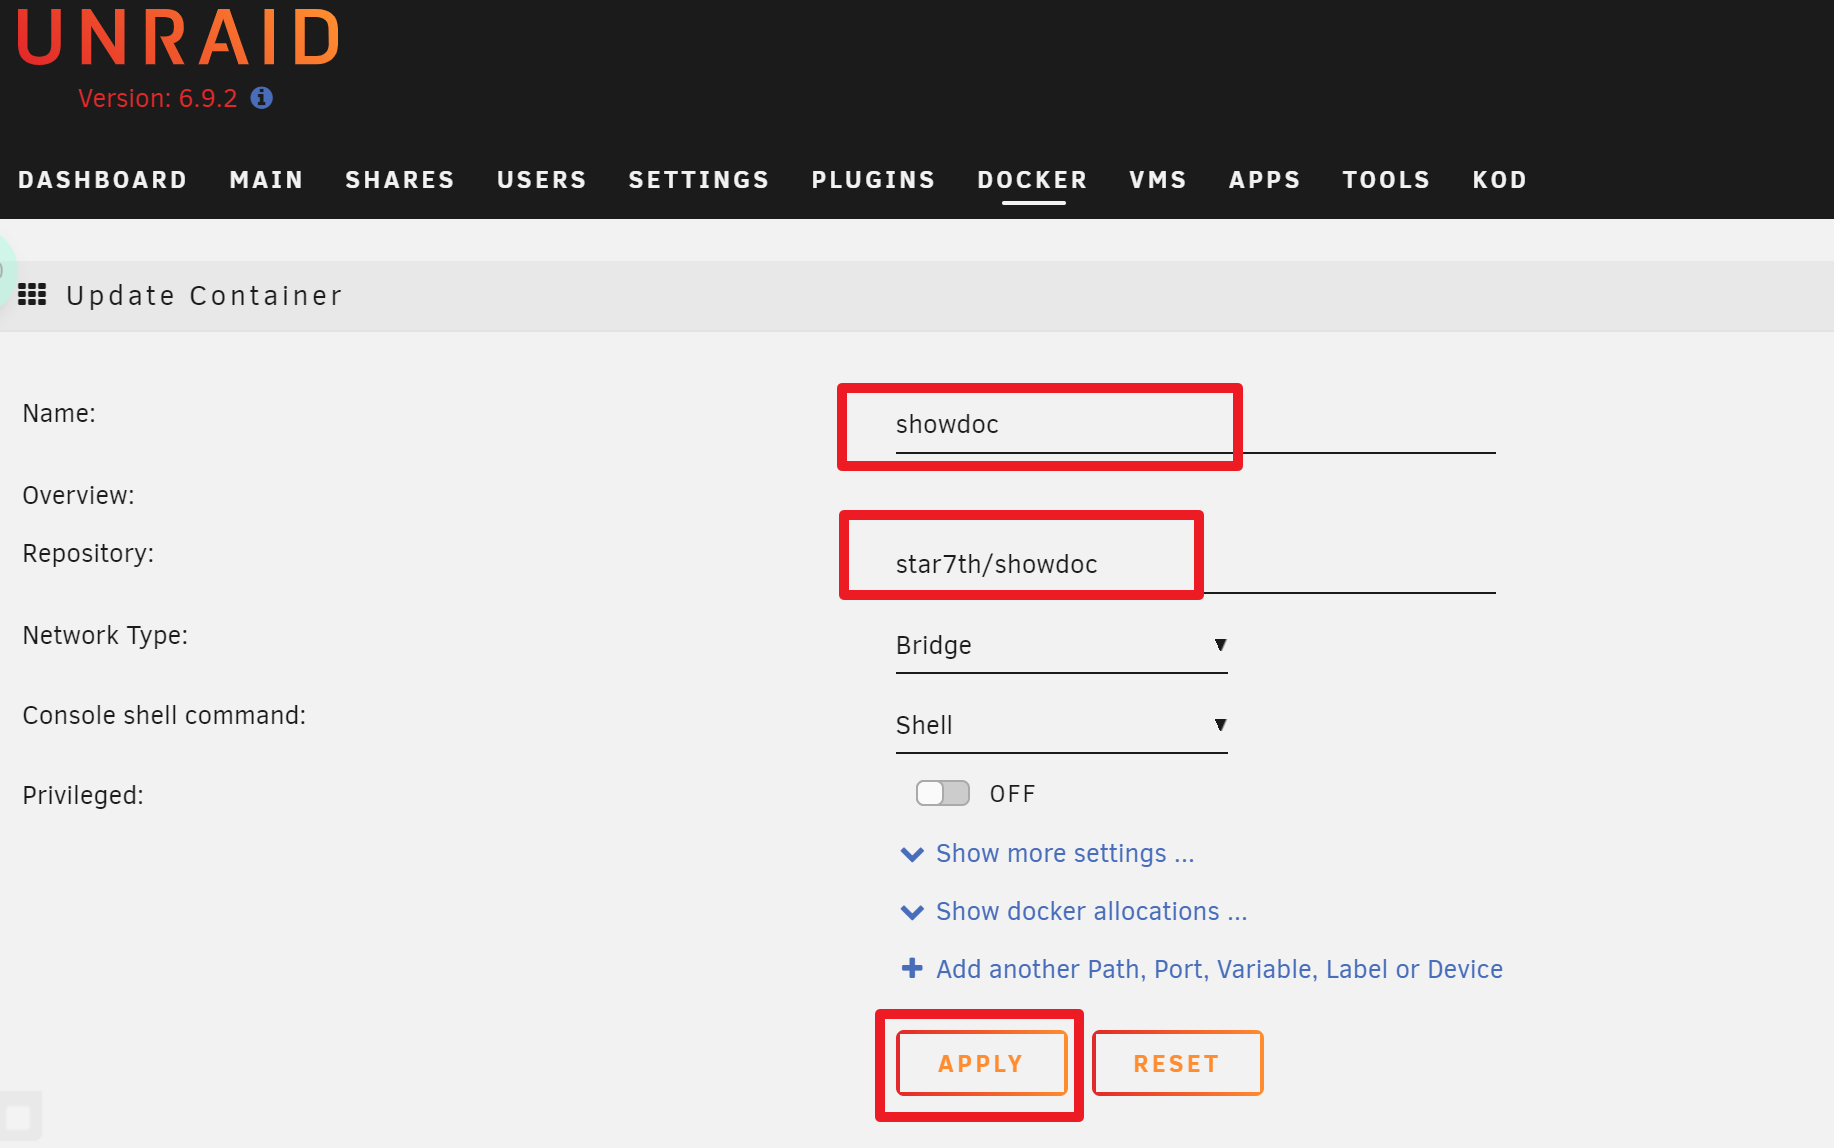This screenshot has height=1148, width=1834.
Task: Open the Network Type dropdown
Action: pyautogui.click(x=1061, y=646)
